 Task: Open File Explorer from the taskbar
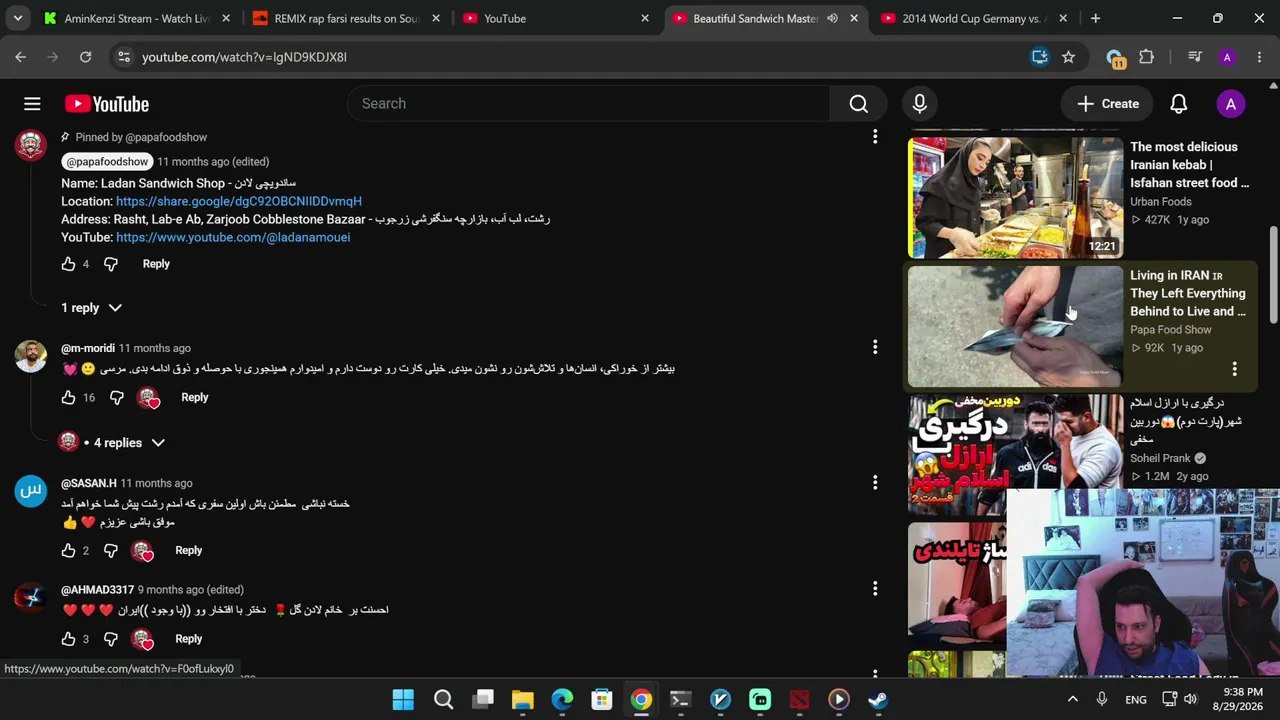click(x=522, y=699)
